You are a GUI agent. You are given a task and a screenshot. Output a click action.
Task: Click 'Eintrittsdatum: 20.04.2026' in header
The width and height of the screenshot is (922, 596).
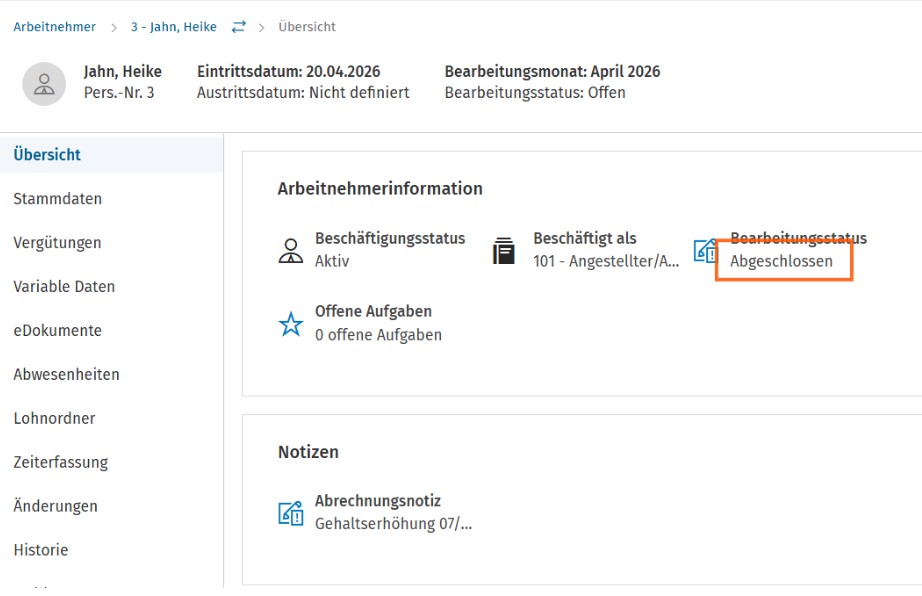point(289,71)
